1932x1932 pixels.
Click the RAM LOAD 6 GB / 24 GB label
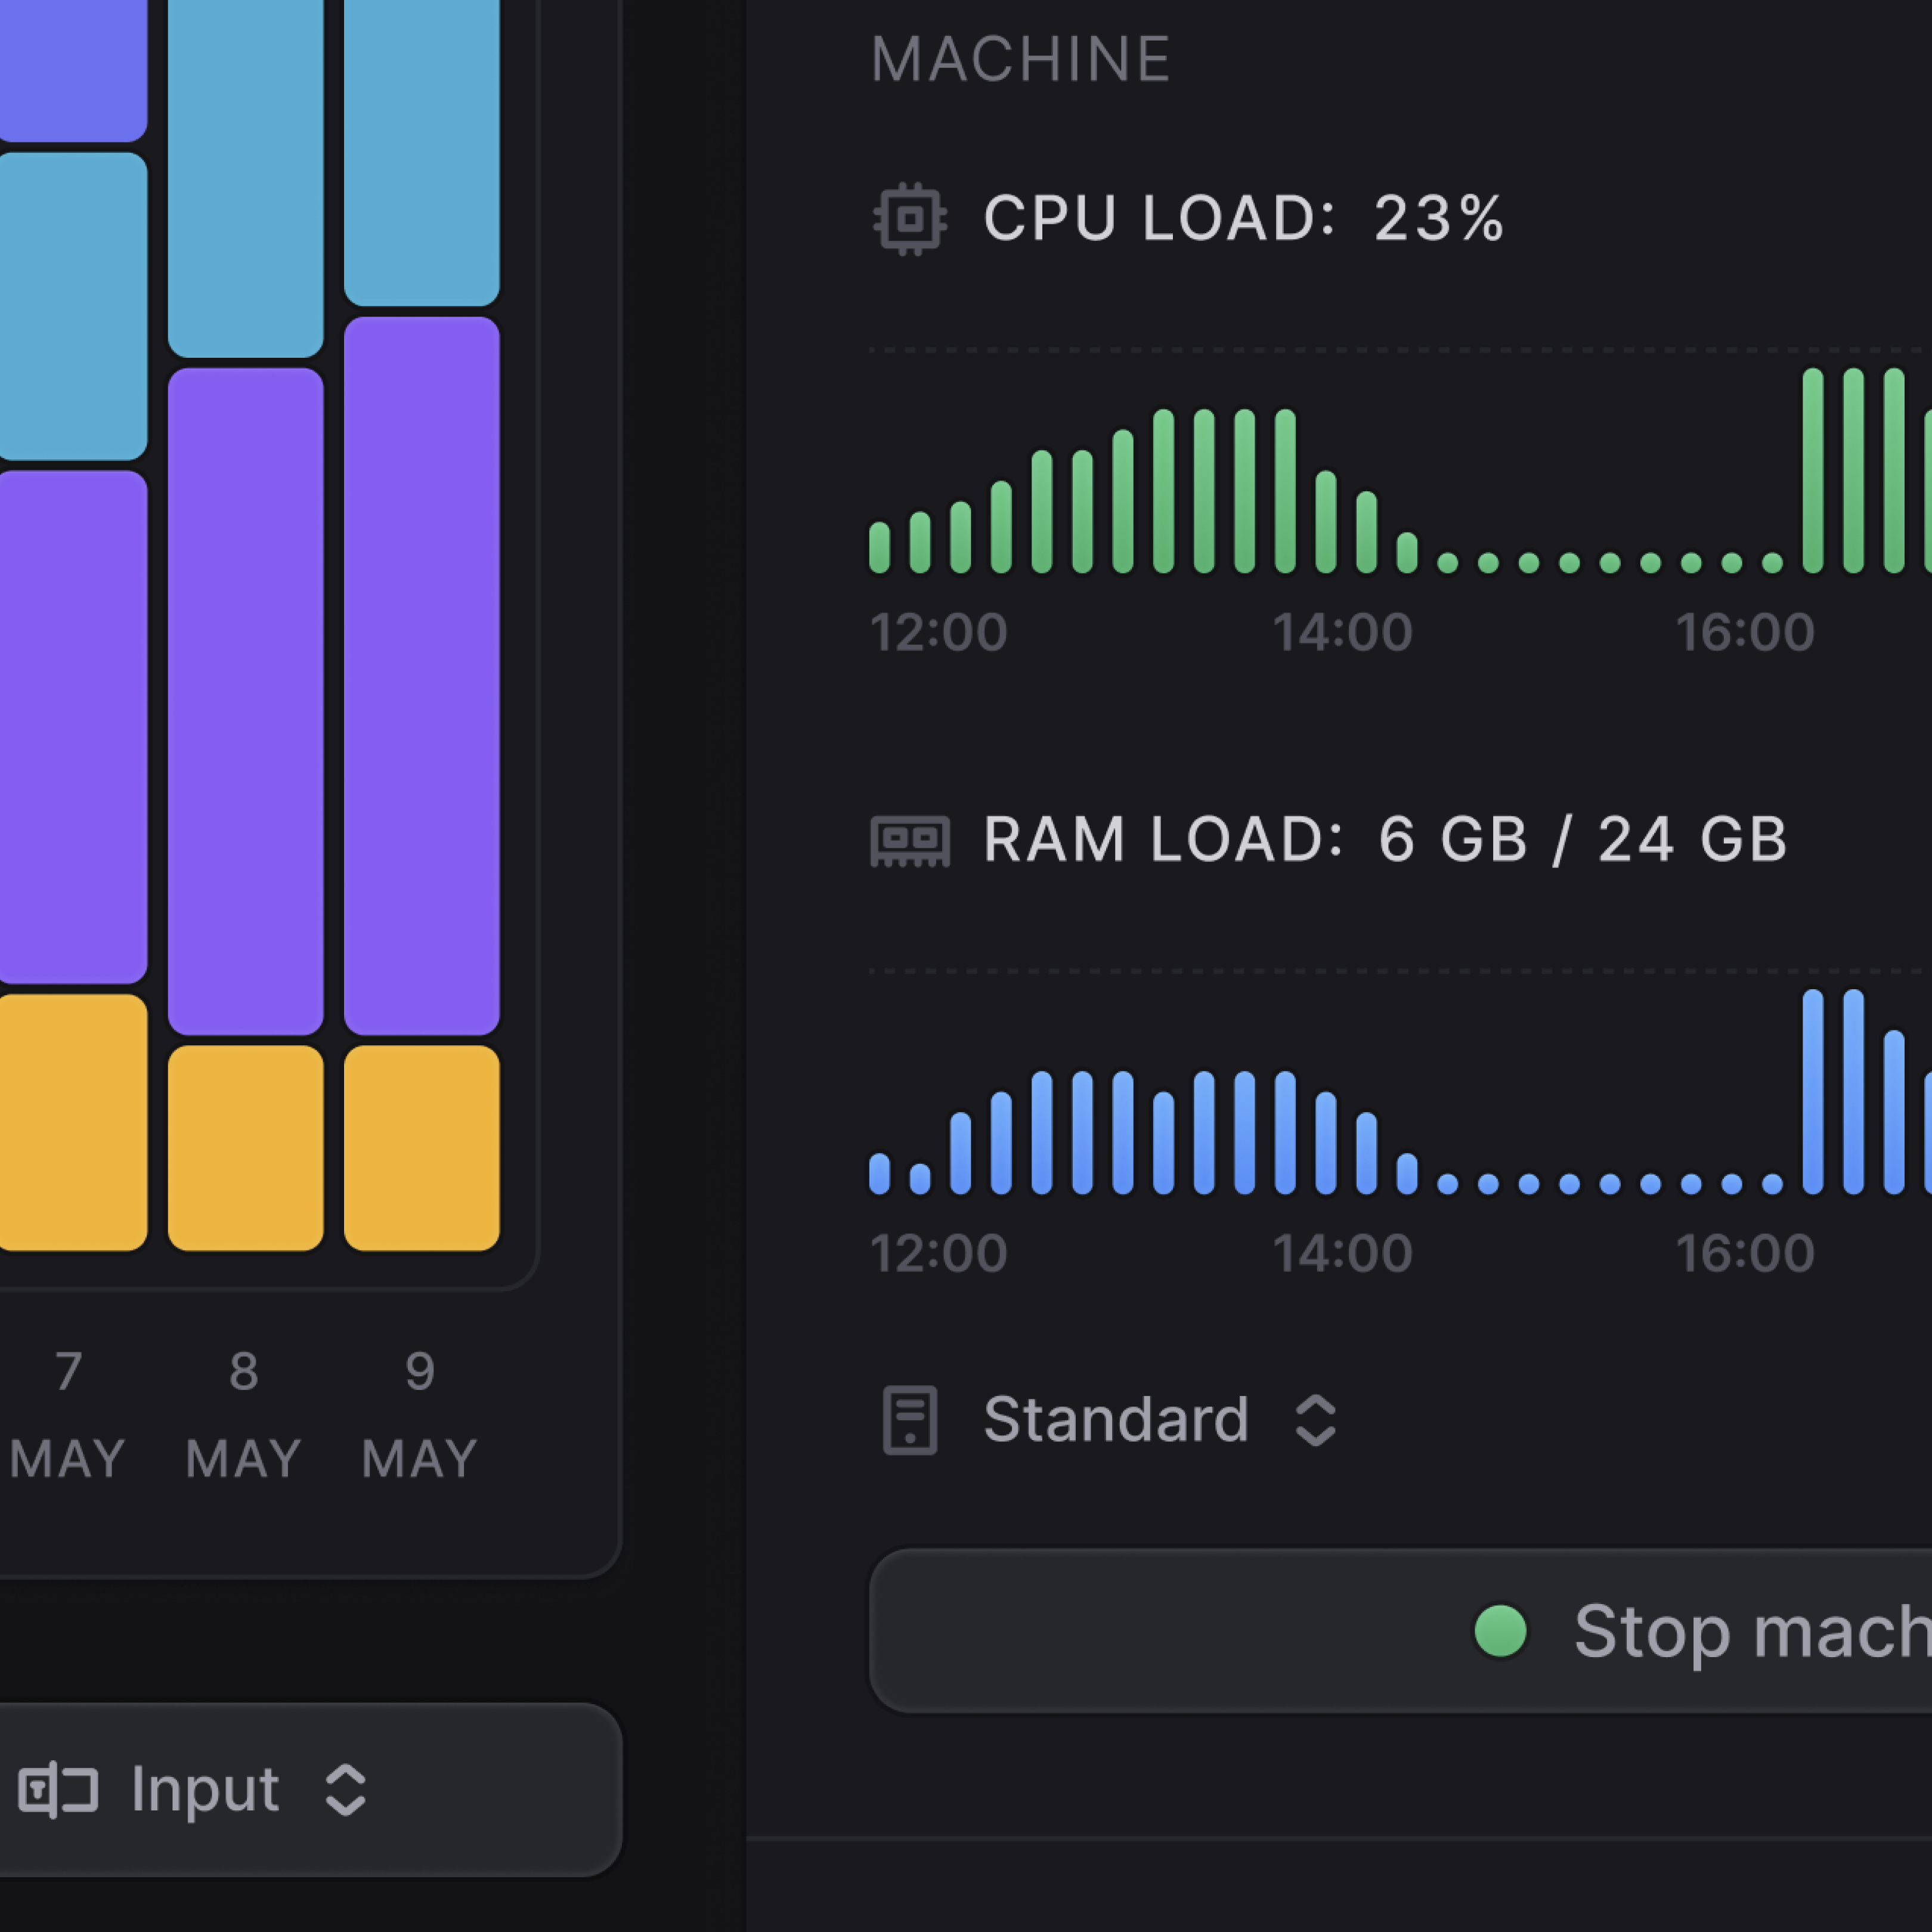click(x=1385, y=839)
